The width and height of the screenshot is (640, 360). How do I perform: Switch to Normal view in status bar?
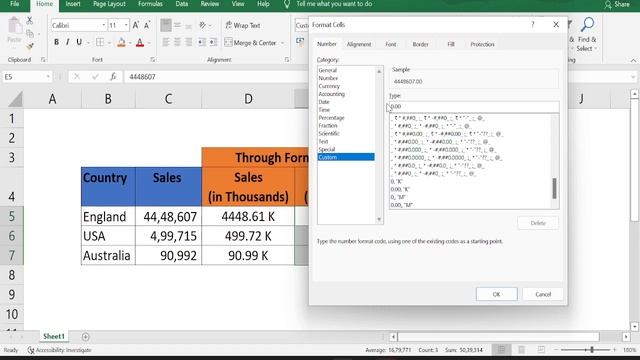click(x=501, y=350)
